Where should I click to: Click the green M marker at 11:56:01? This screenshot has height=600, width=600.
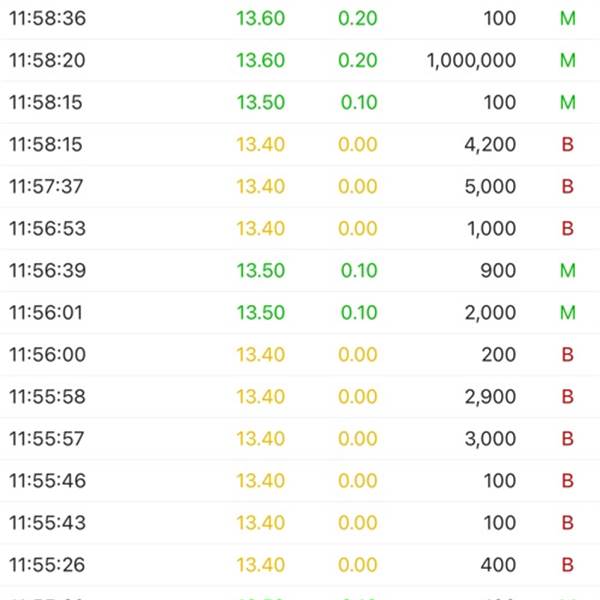[x=568, y=313]
